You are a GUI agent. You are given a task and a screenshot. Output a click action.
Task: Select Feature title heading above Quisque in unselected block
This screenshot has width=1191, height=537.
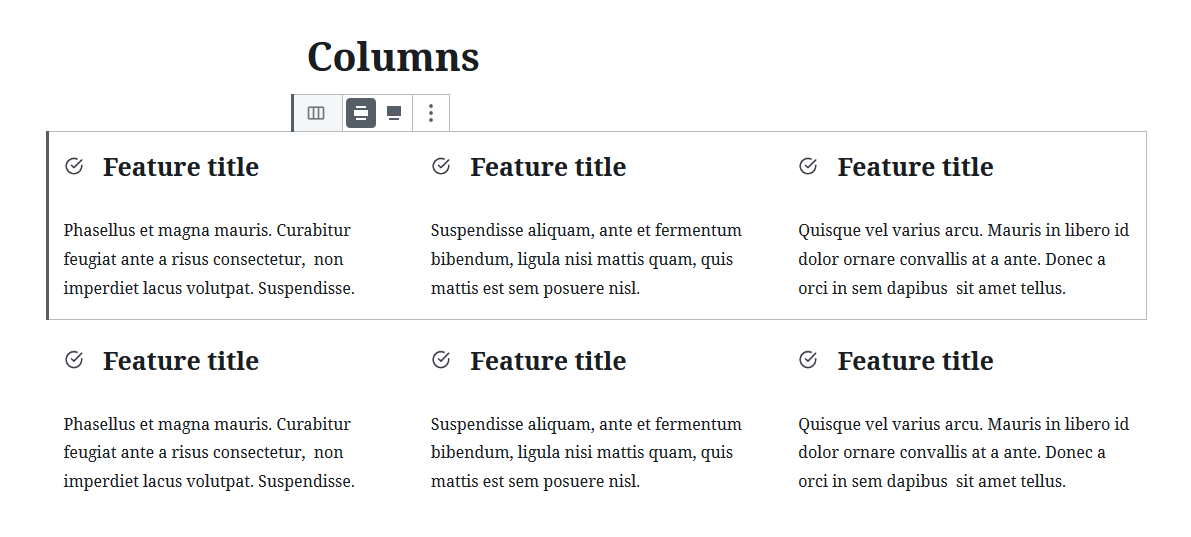(x=915, y=361)
